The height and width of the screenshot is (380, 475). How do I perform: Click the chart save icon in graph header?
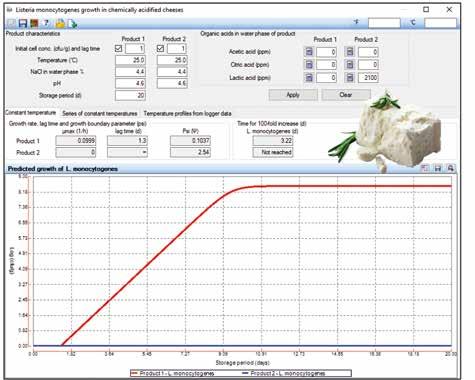pos(438,168)
